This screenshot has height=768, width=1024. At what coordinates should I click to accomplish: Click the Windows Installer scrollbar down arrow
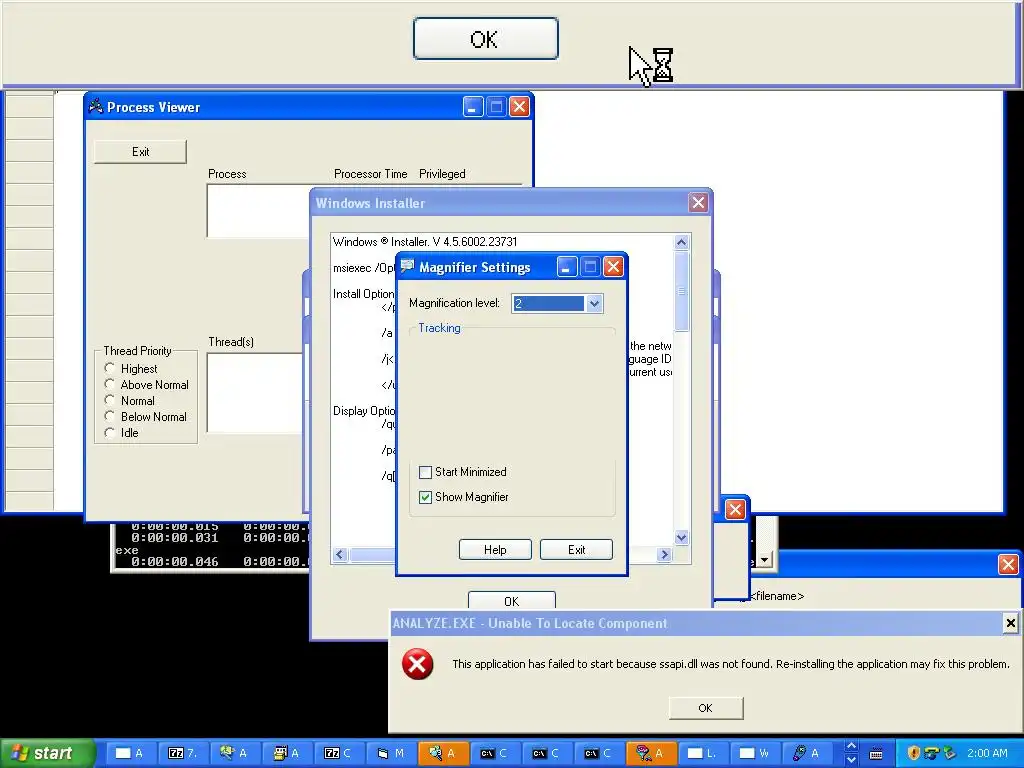click(681, 537)
